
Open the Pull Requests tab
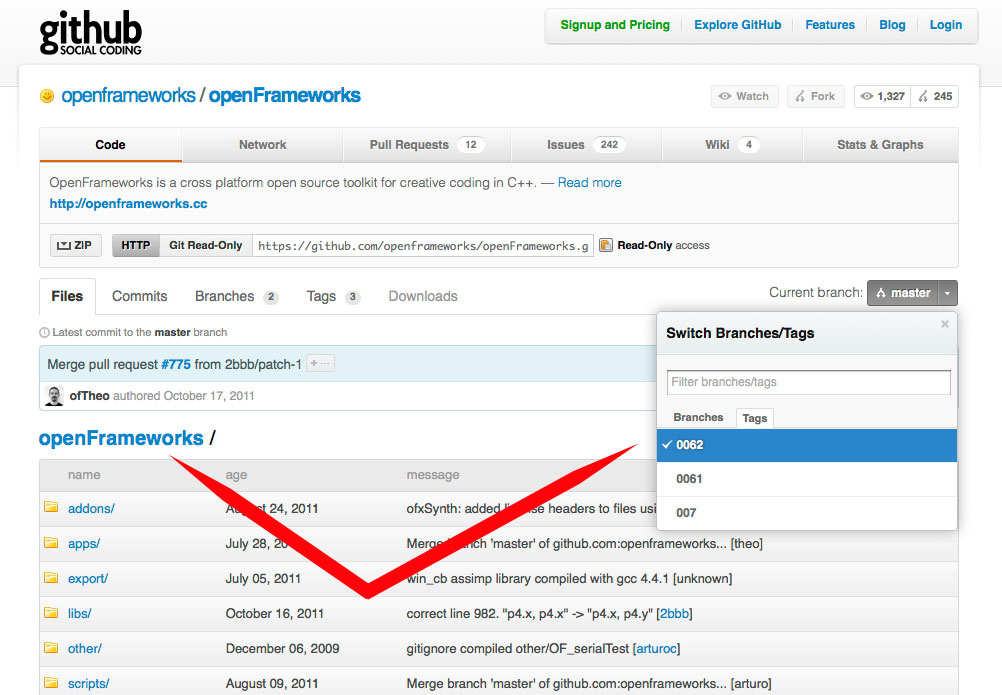coord(426,144)
